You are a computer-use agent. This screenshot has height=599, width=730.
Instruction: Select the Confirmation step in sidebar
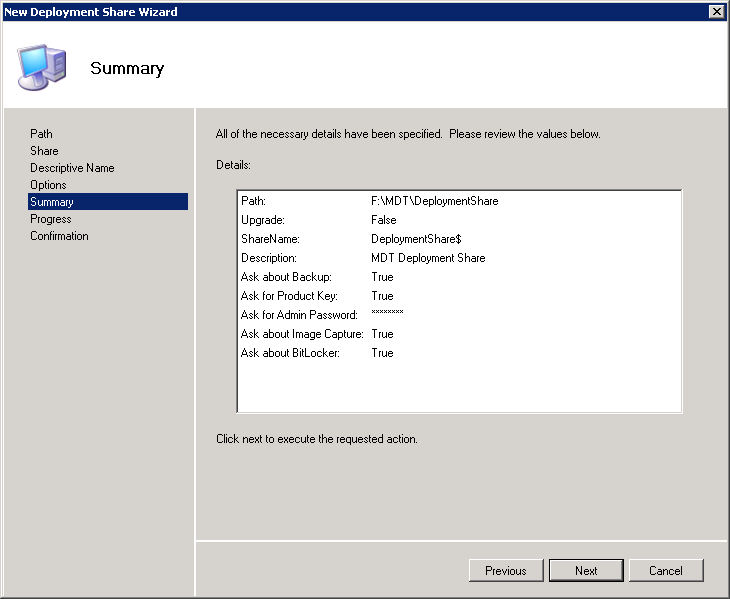[59, 236]
